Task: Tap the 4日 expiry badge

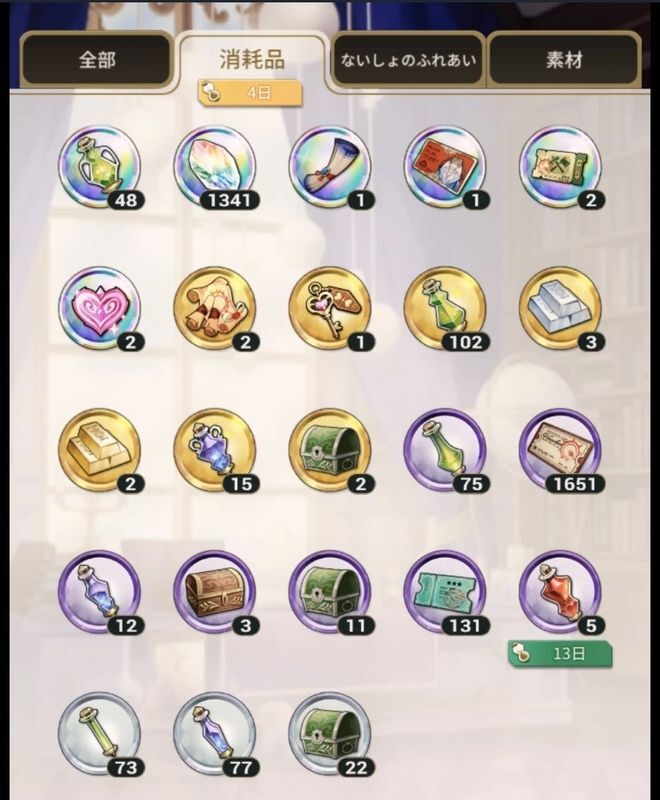Action: [250, 93]
